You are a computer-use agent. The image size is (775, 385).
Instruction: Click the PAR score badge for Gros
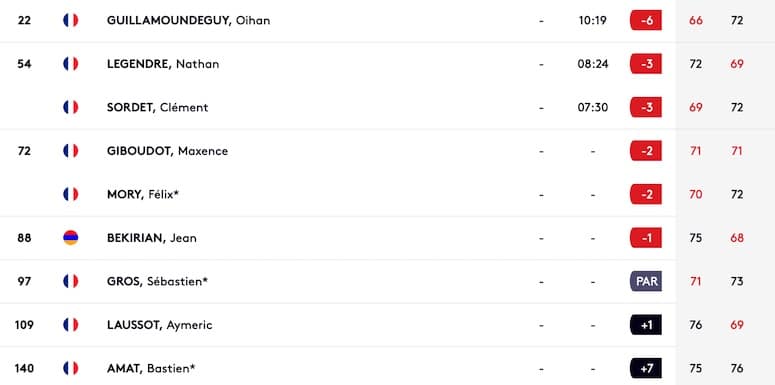tap(646, 281)
